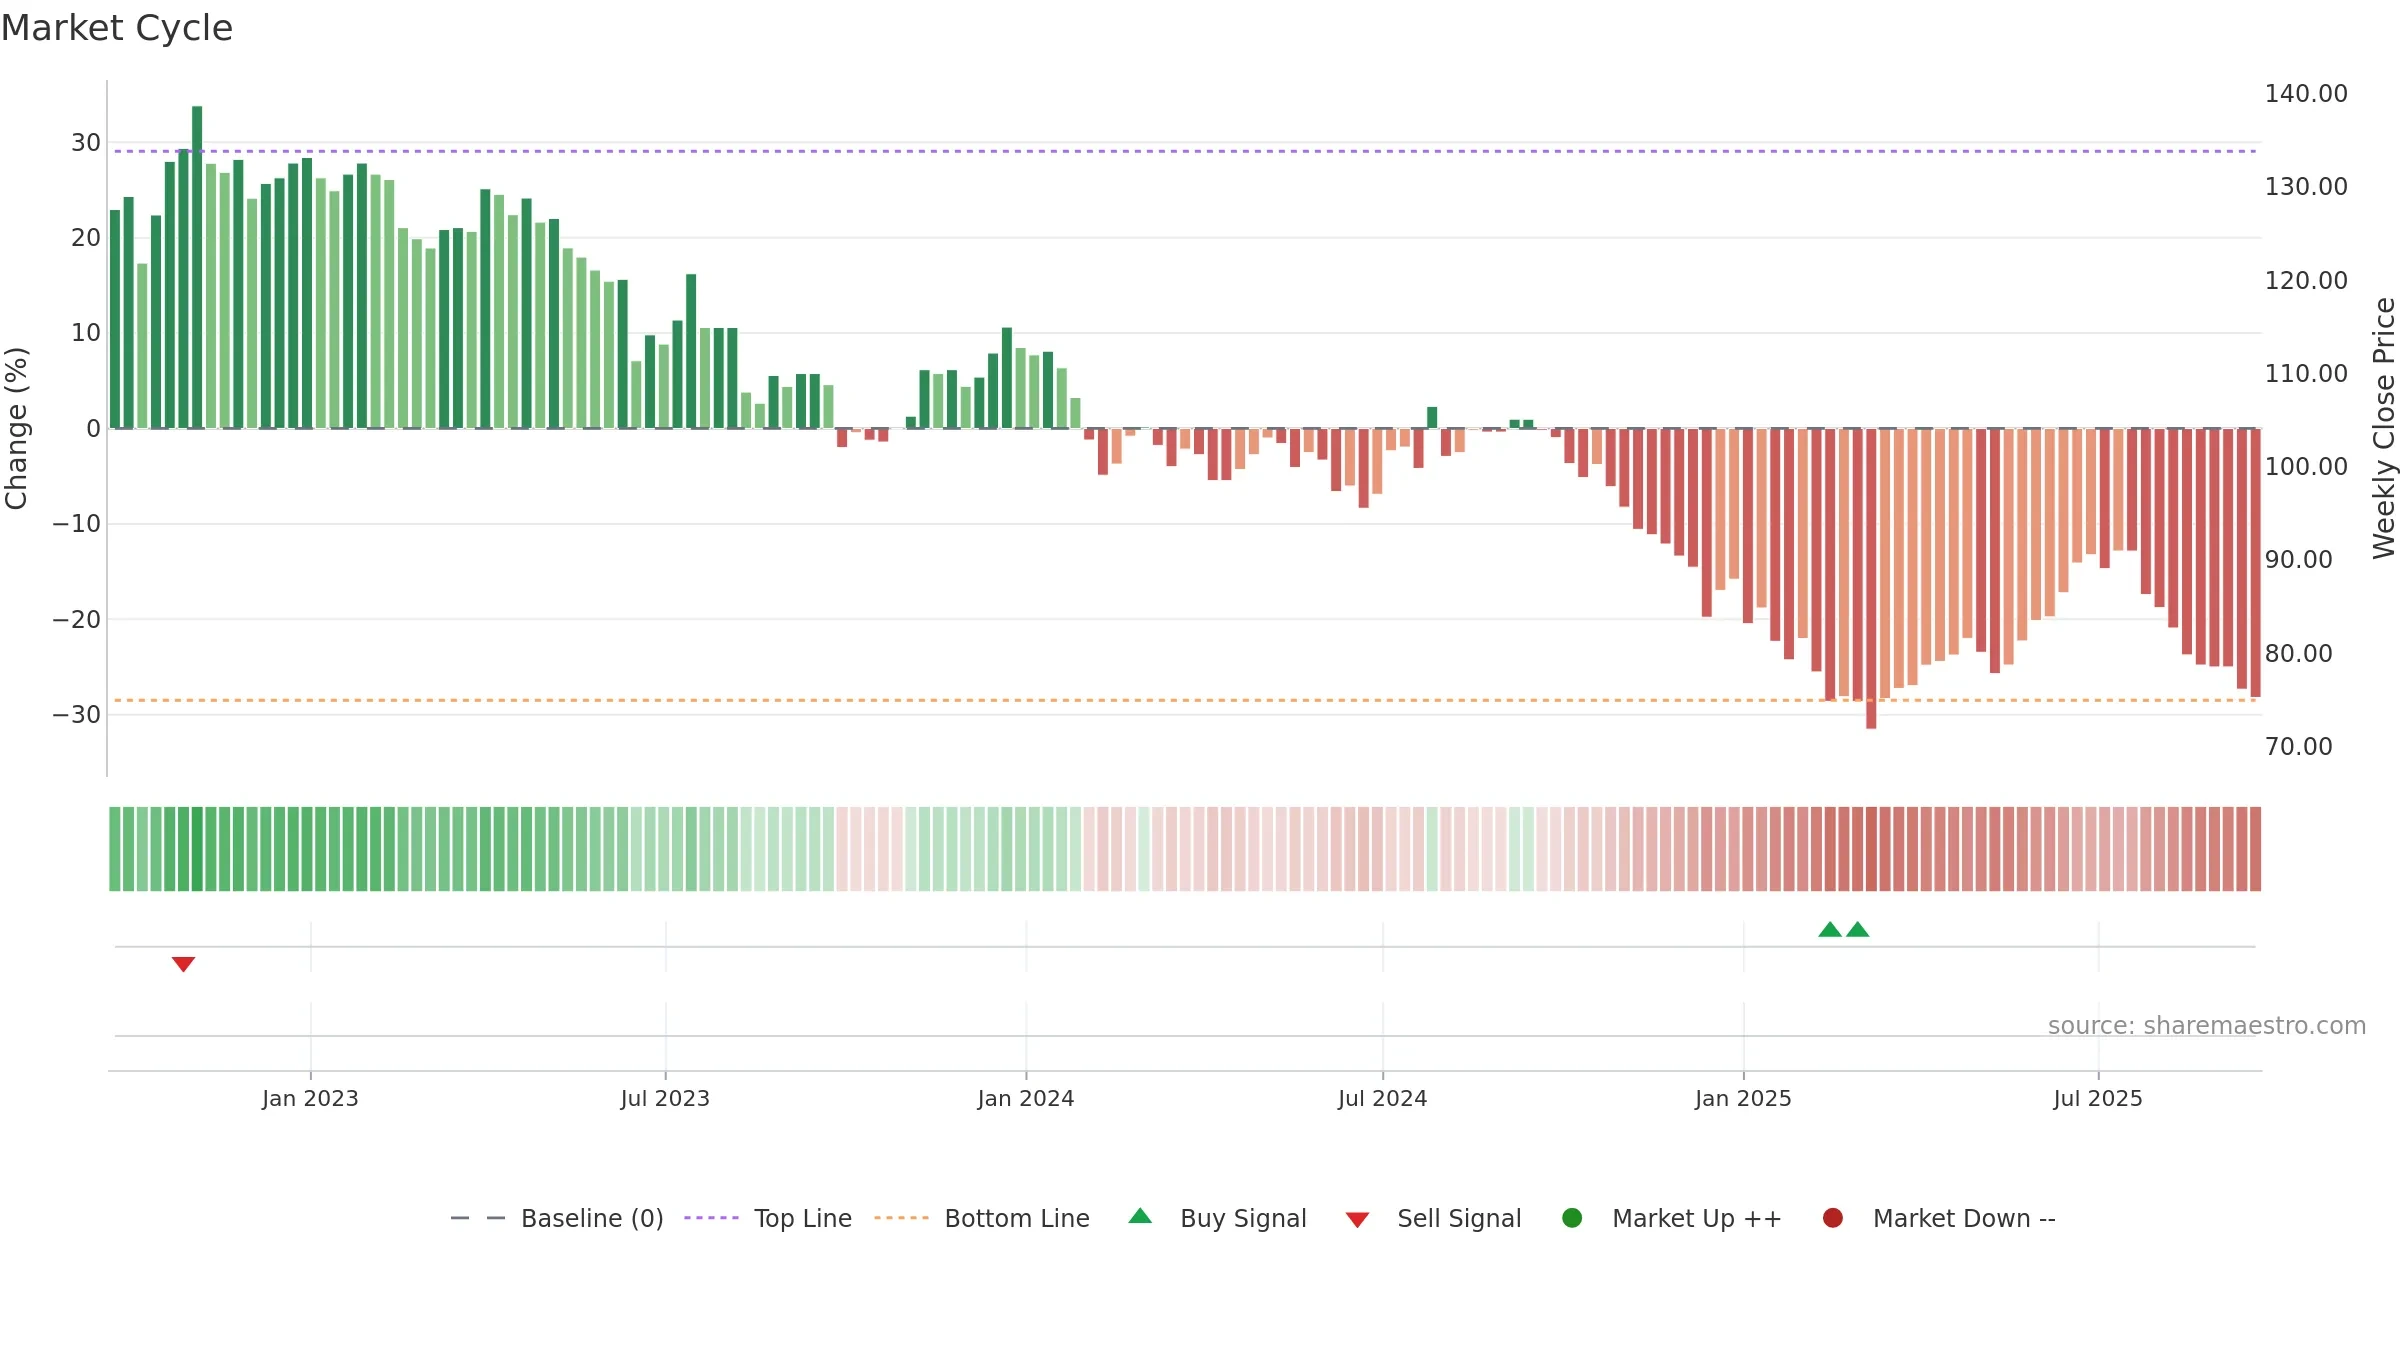Click the 70.00 price axis tick

(x=2298, y=746)
